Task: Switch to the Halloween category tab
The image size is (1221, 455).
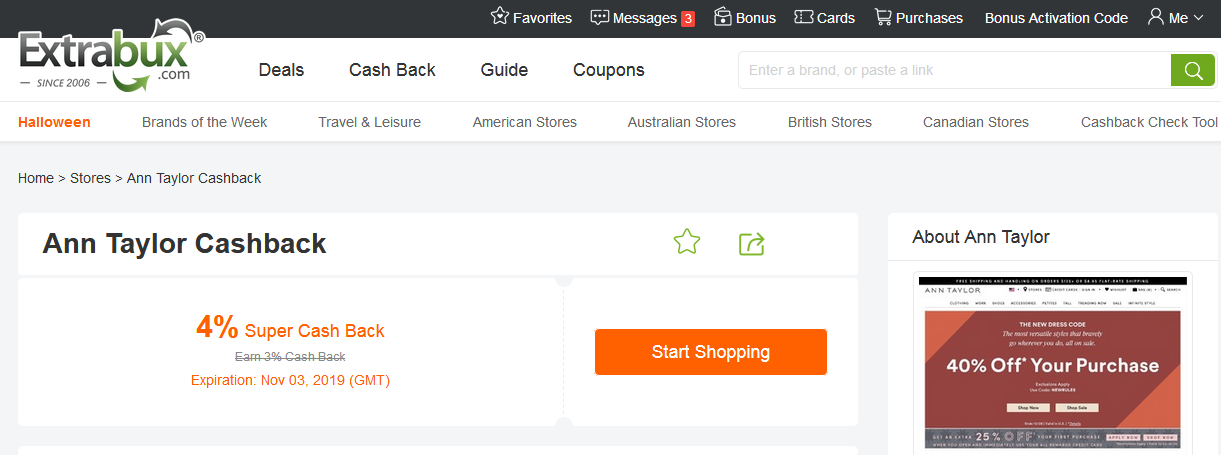Action: point(54,122)
